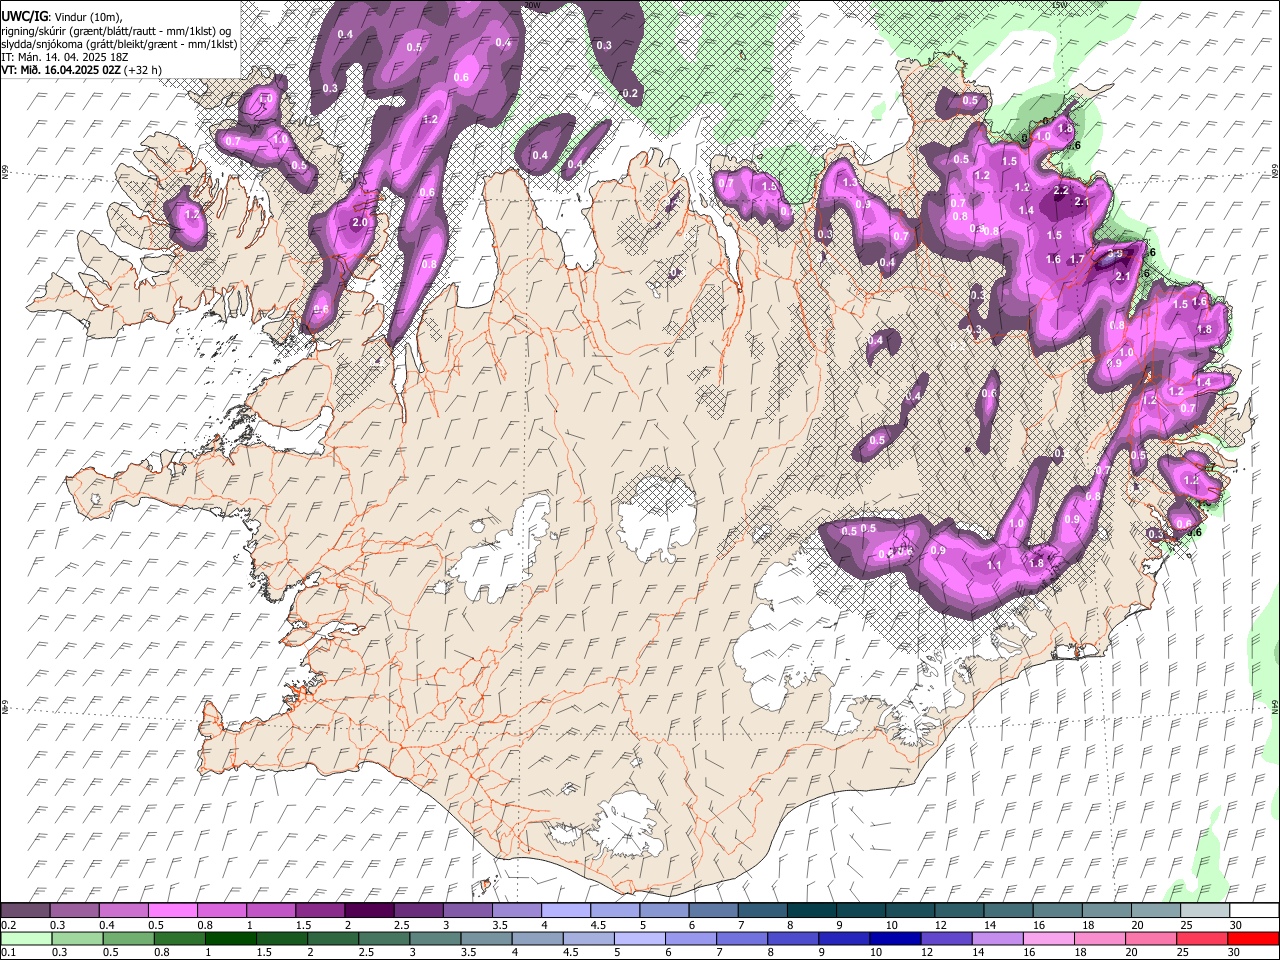Image resolution: width=1280 pixels, height=960 pixels.
Task: Click the '0.1' label in the rain legend
Action: tap(8, 952)
